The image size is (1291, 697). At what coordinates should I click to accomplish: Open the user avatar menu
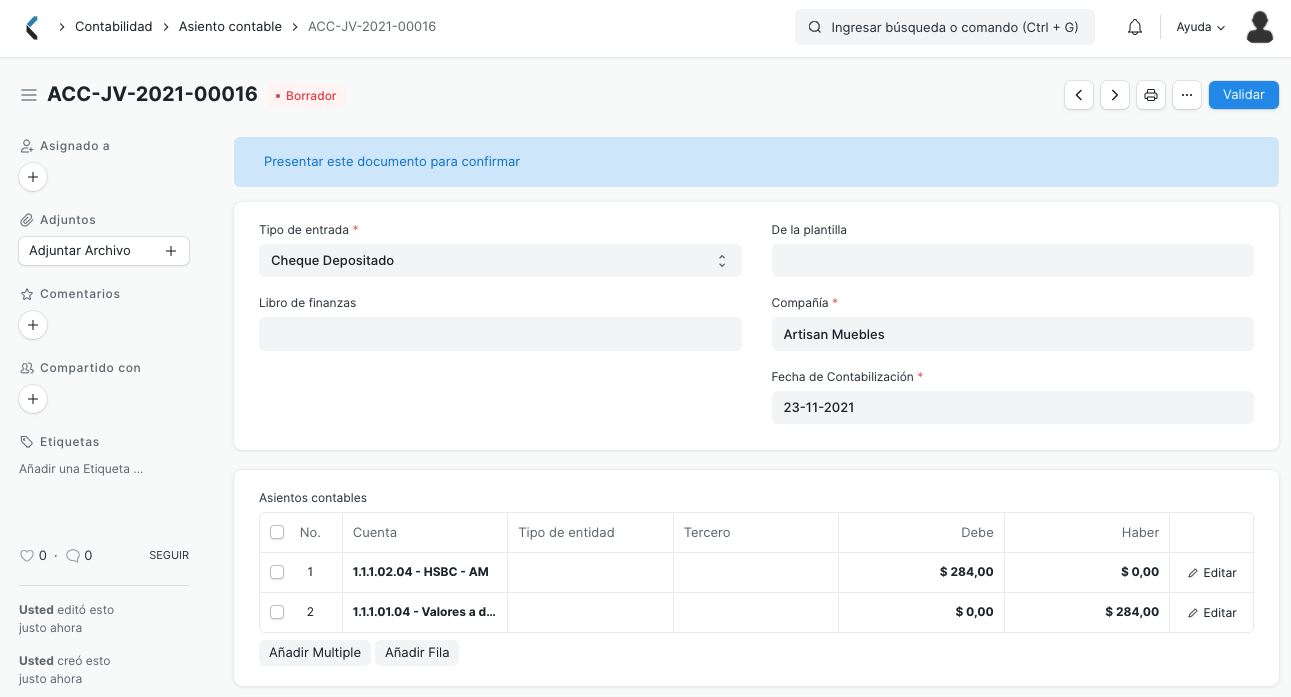coord(1260,27)
